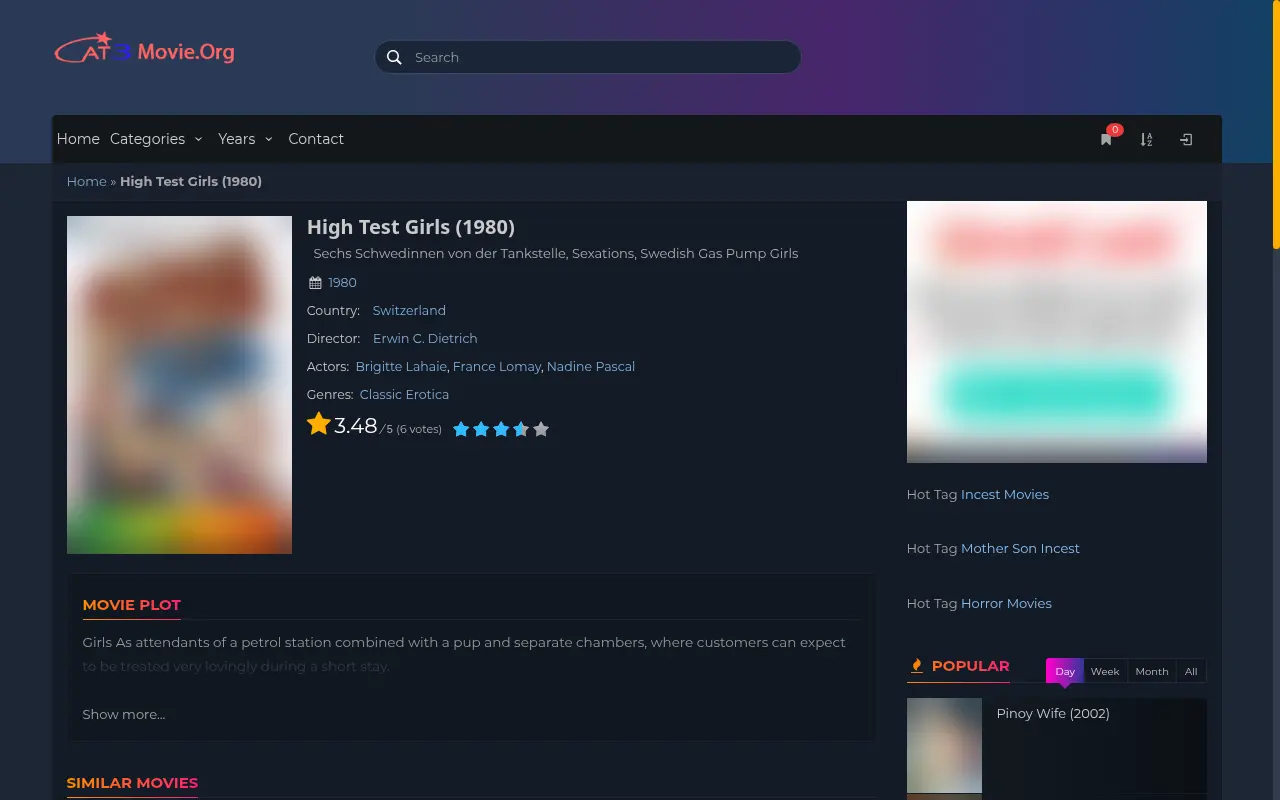Screen dimensions: 1280x800
Task: Click the page's vertical scrollbar thumb
Action: pyautogui.click(x=1276, y=124)
